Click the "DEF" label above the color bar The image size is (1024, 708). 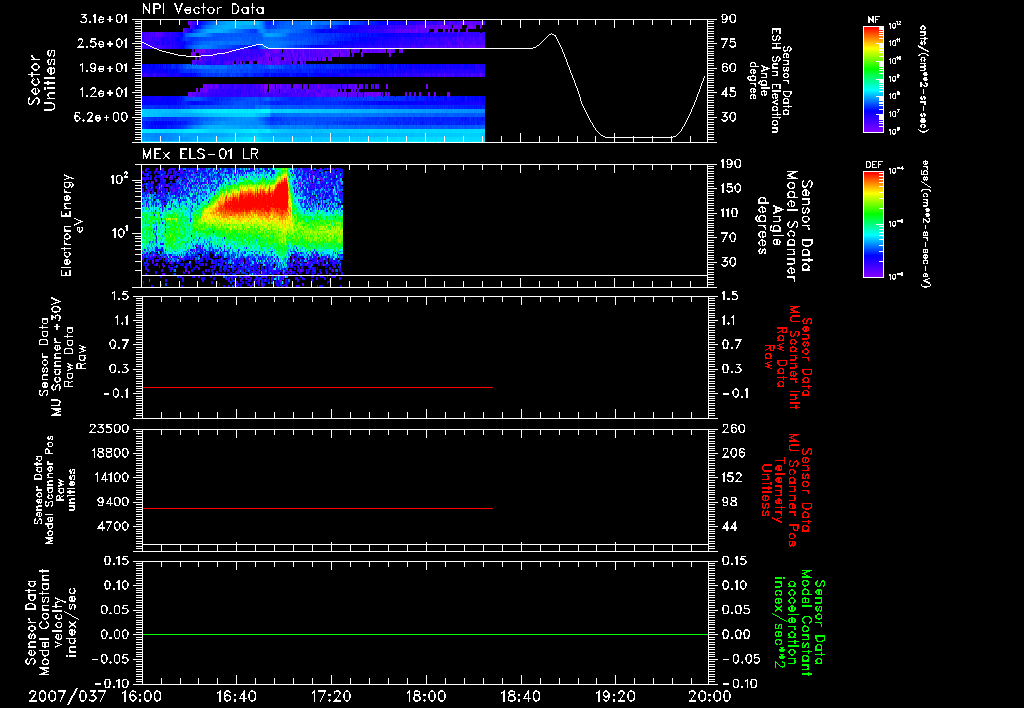873,165
